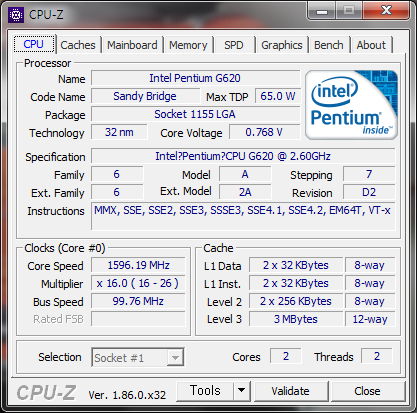Viewport: 417px width, 413px height.
Task: Open the About tab
Action: [371, 45]
